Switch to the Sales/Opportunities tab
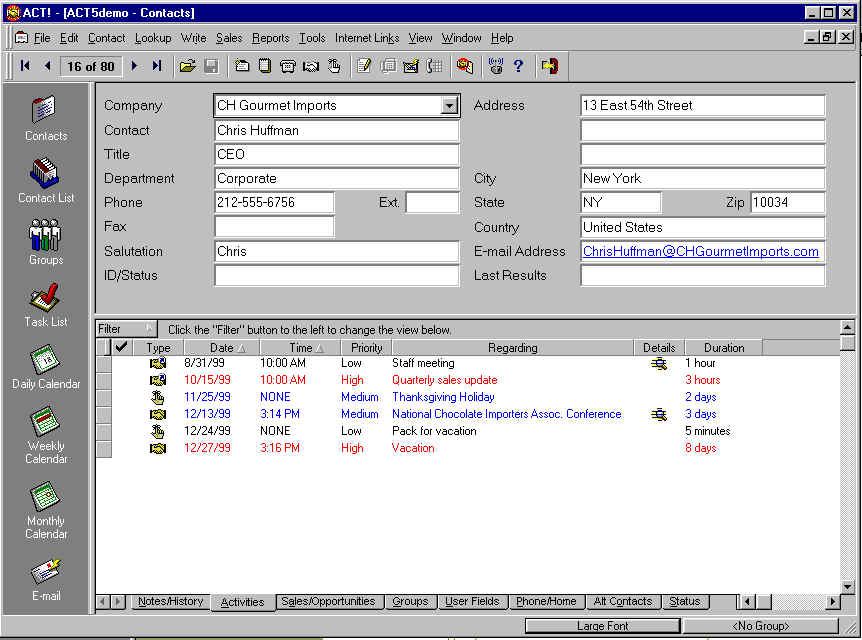This screenshot has width=862, height=640. 328,602
